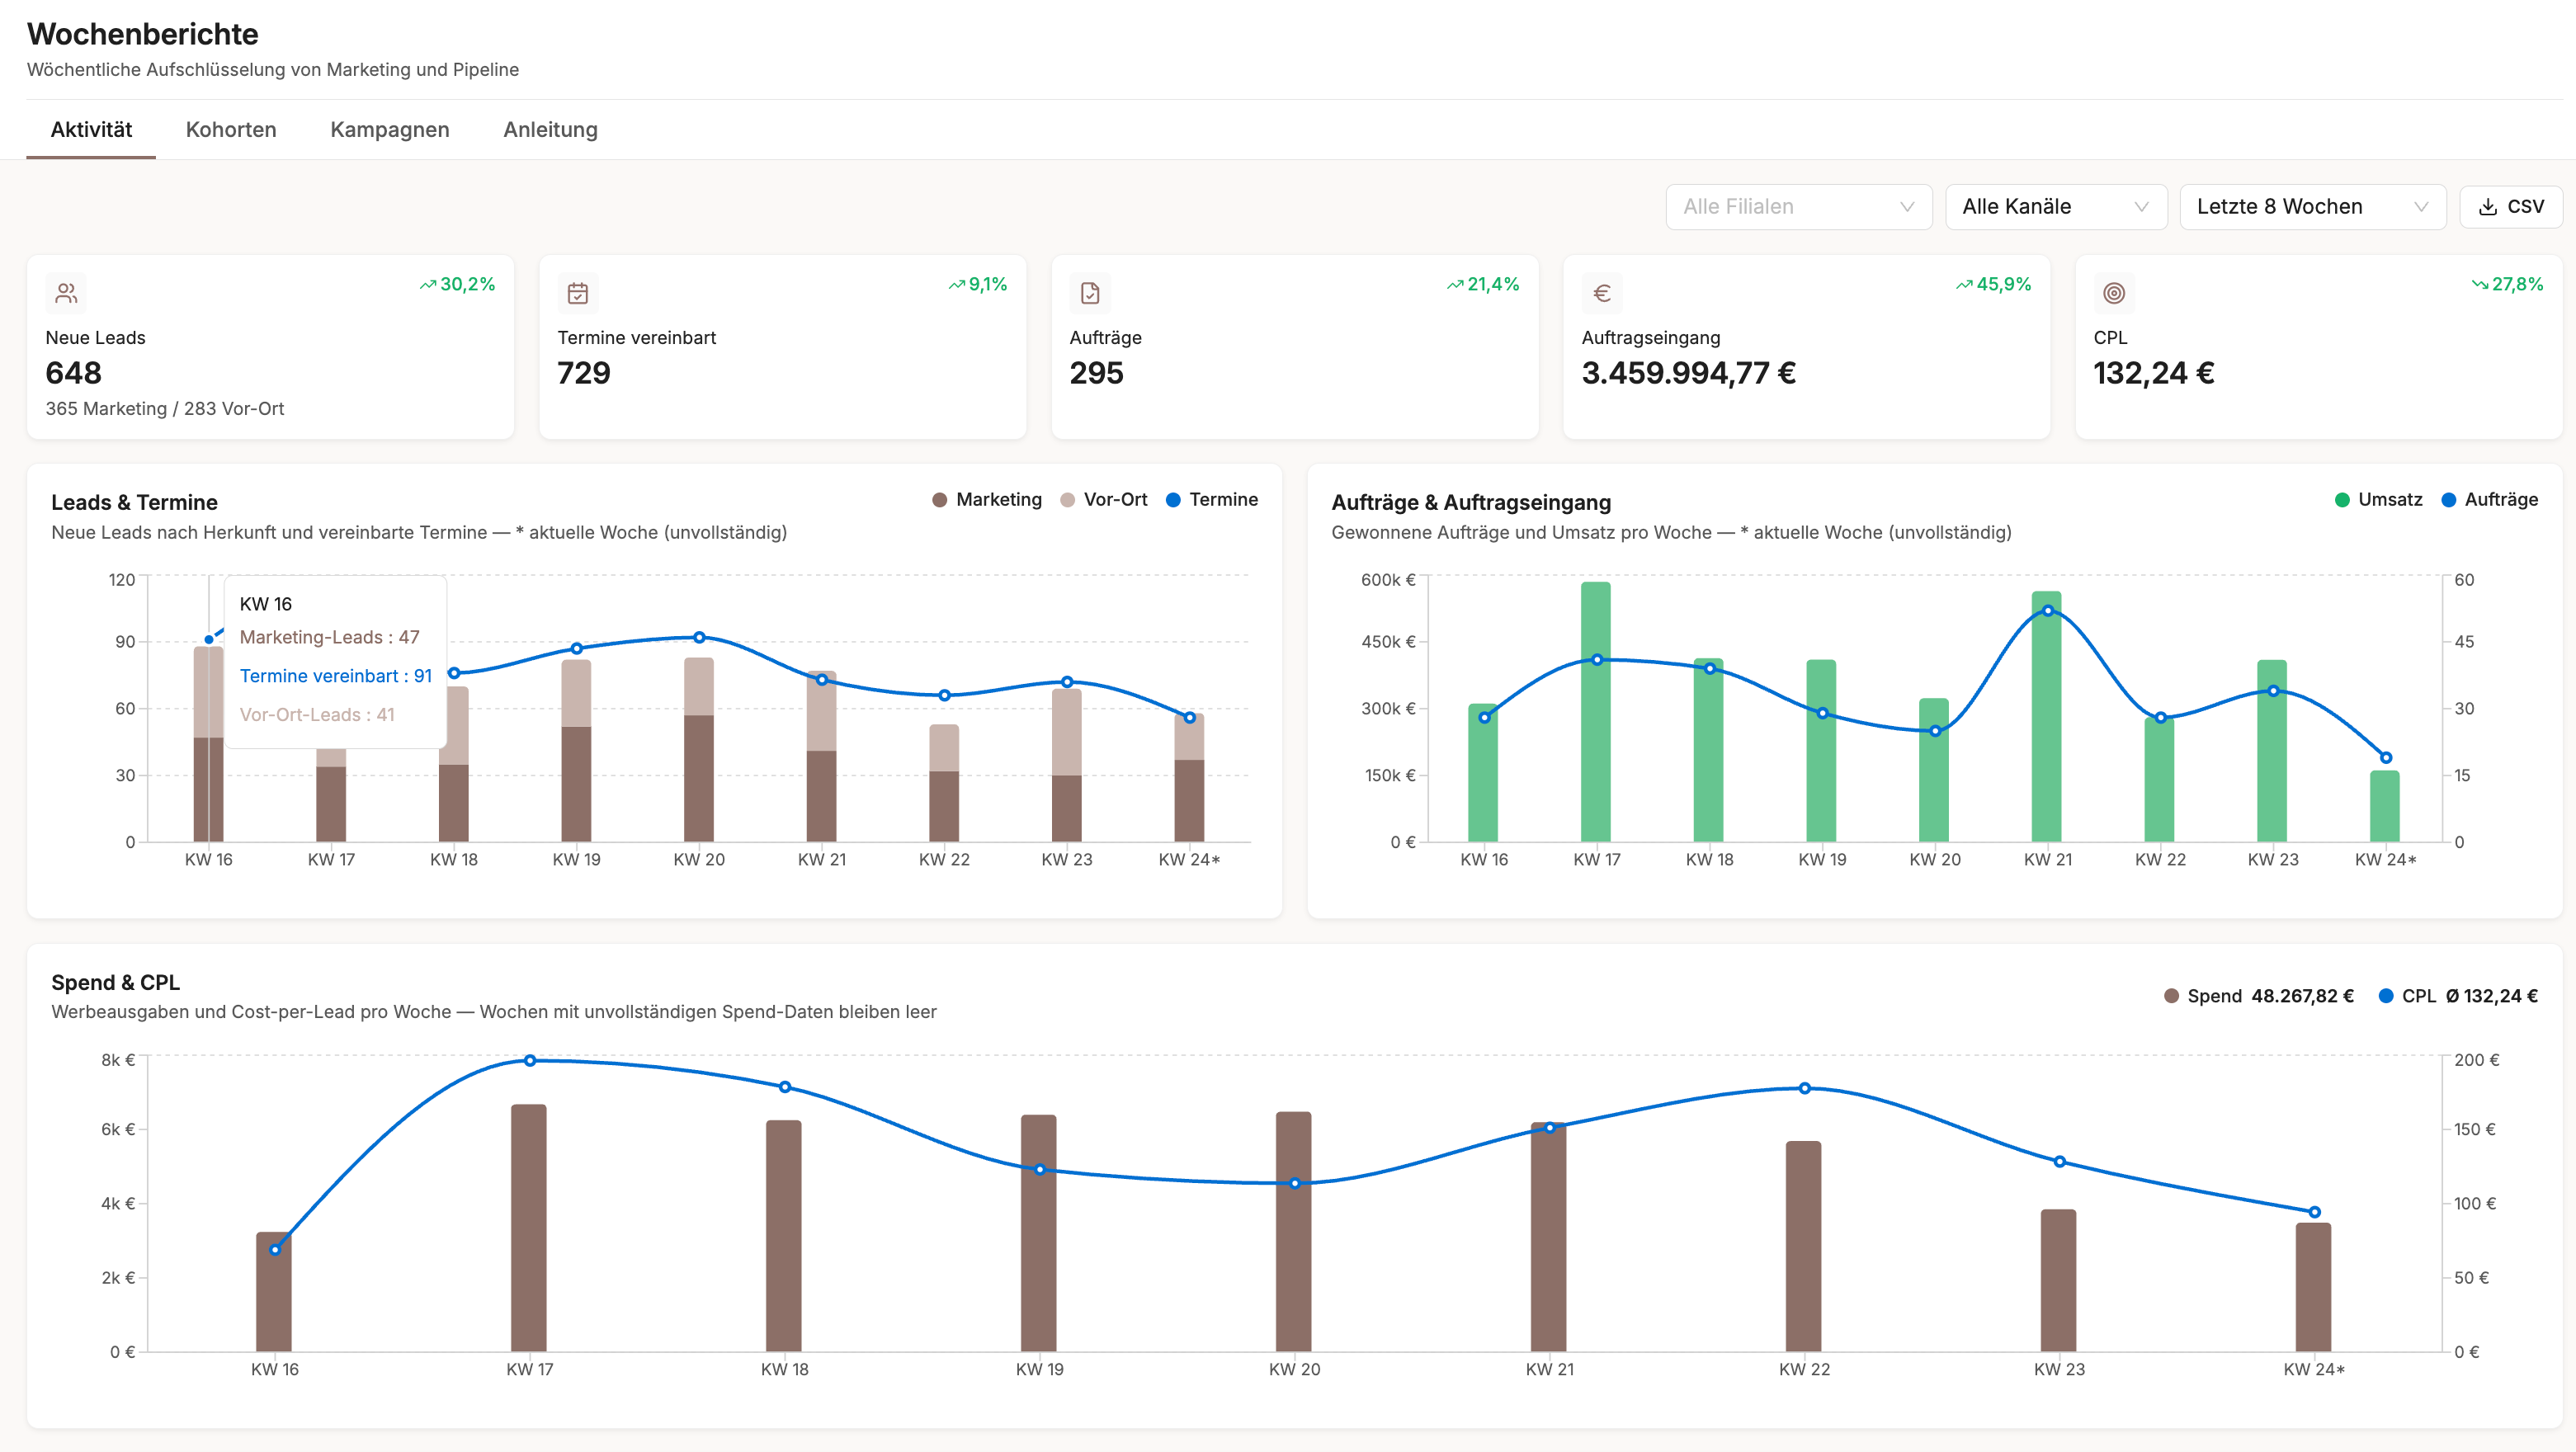Viewport: 2576px width, 1452px height.
Task: Click the text 365 Marketing / 283 Vor-Ort
Action: coord(165,409)
